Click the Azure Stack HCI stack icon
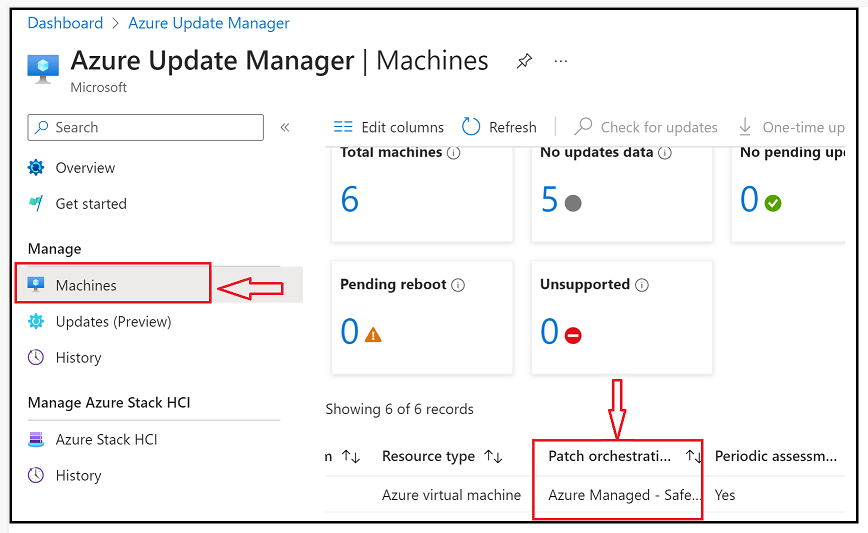Image resolution: width=868 pixels, height=533 pixels. (36, 439)
